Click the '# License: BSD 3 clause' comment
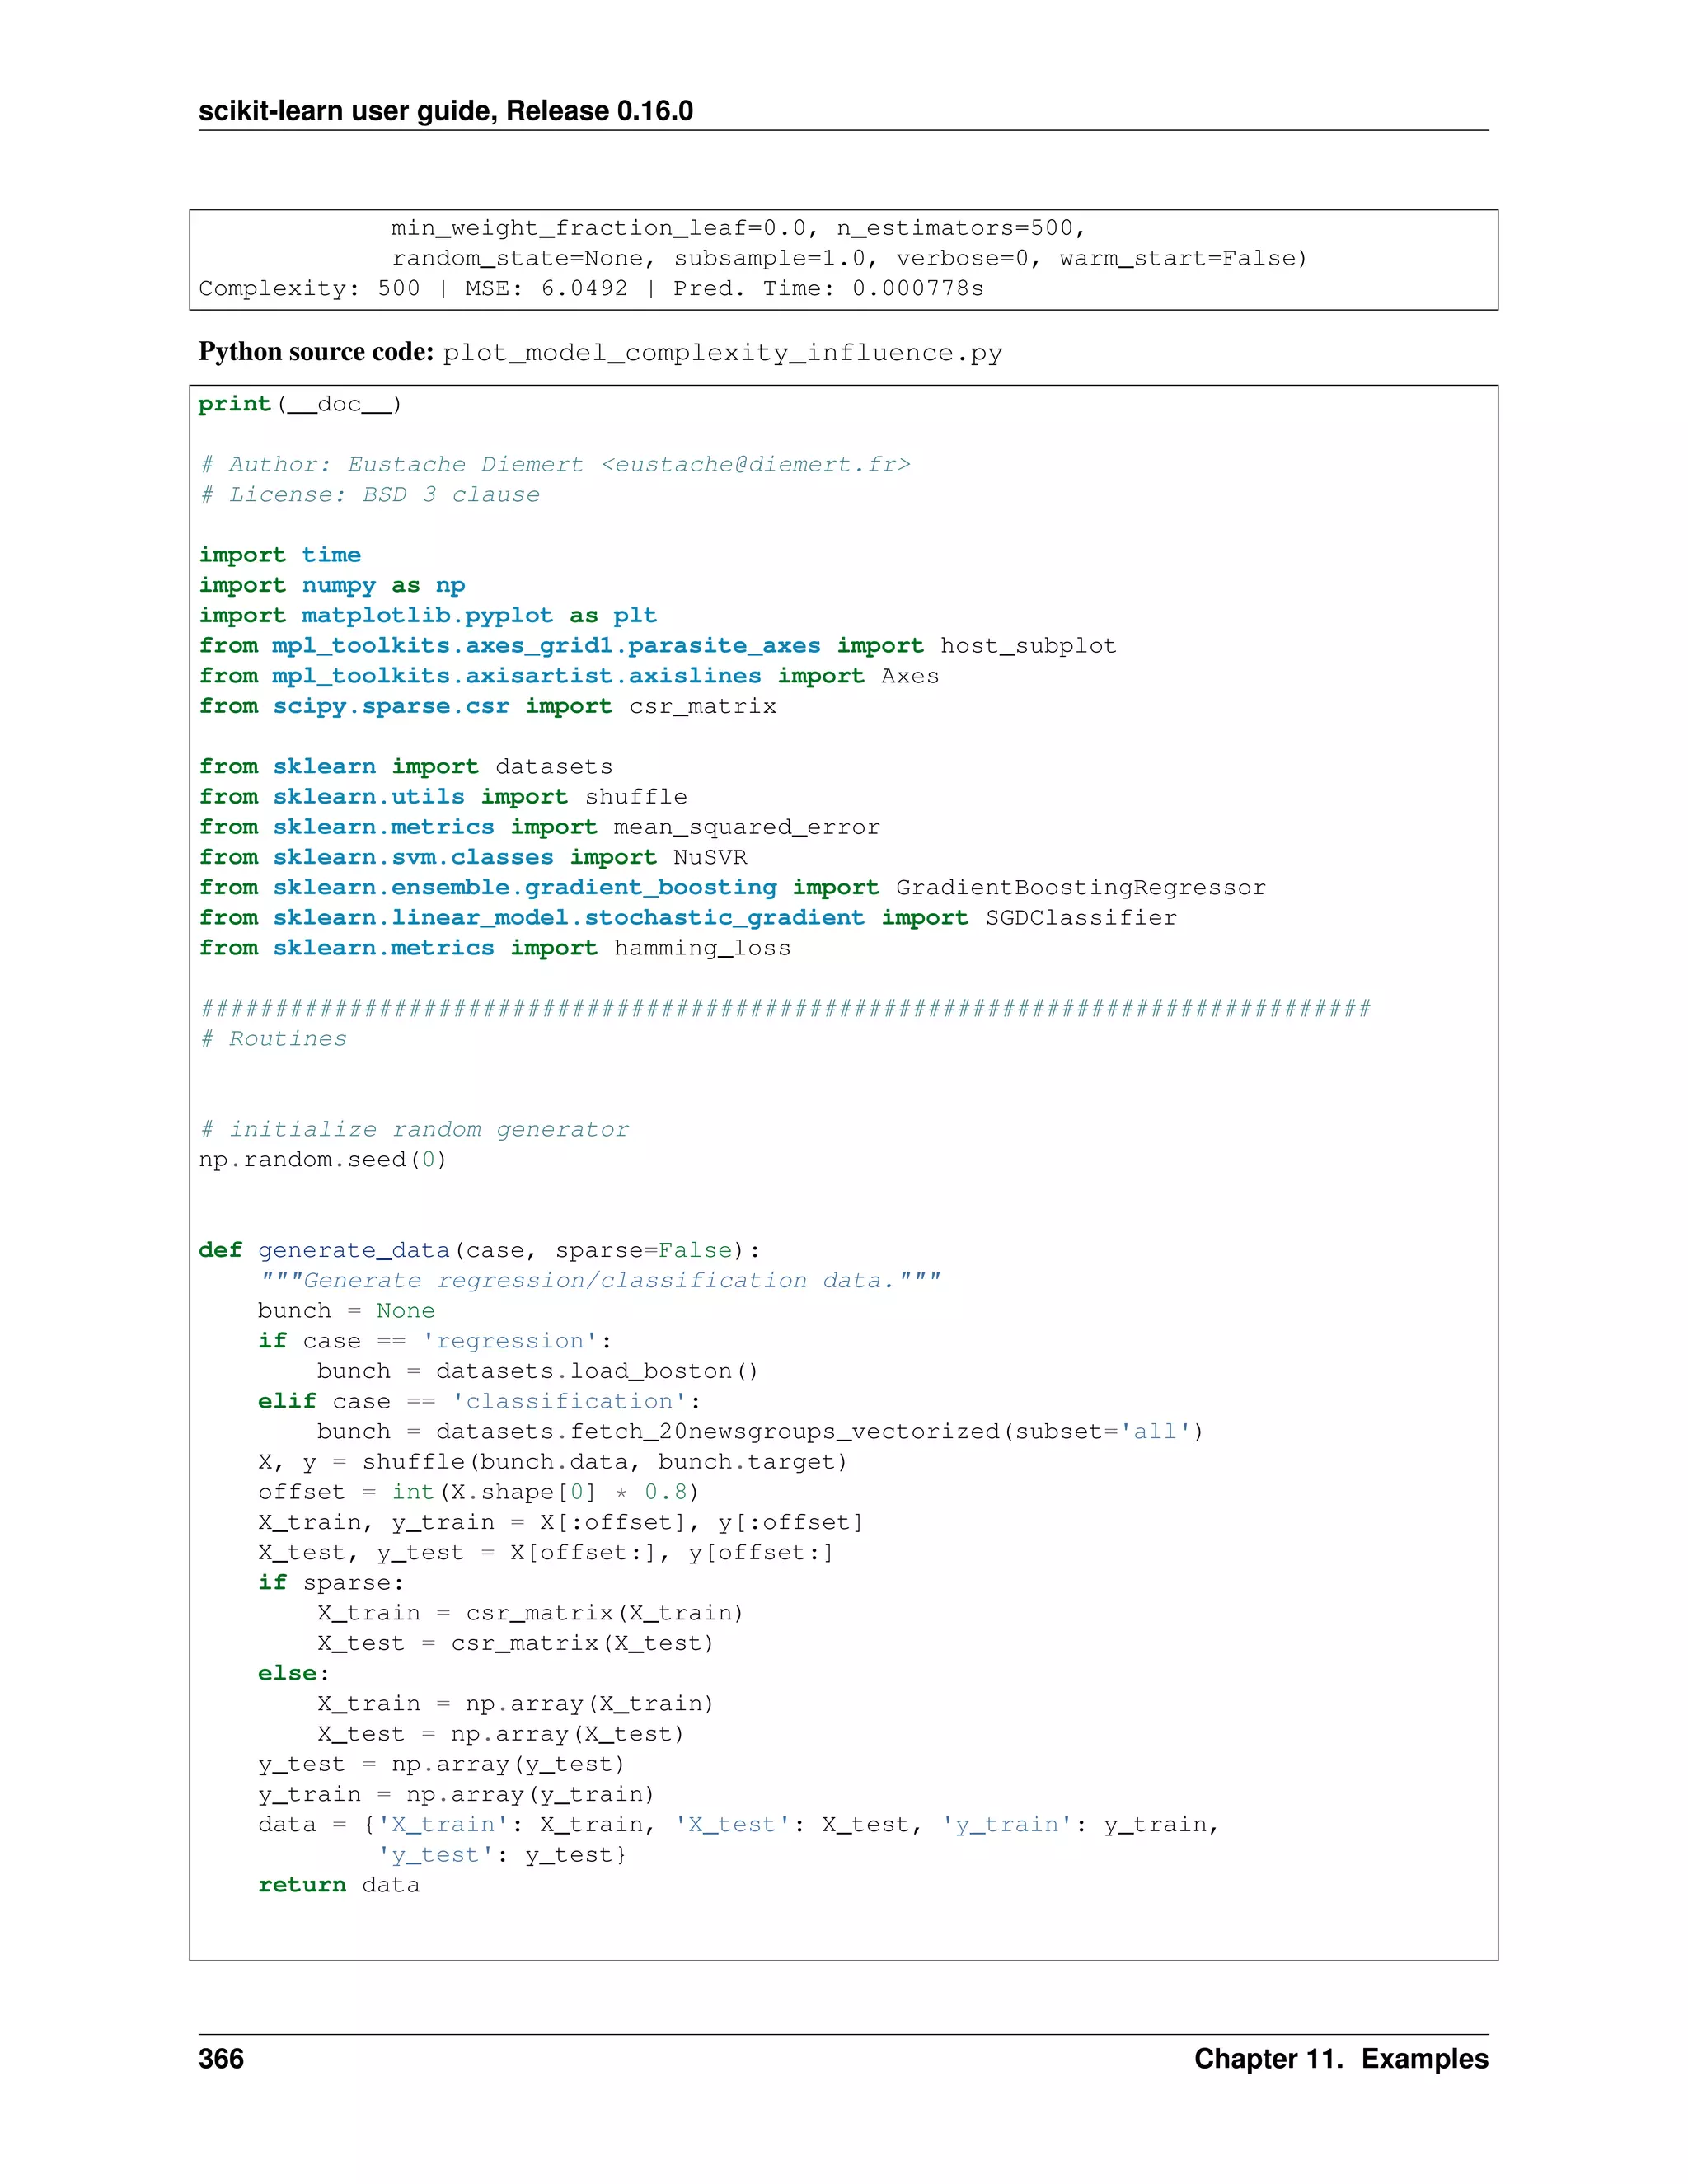 369,494
